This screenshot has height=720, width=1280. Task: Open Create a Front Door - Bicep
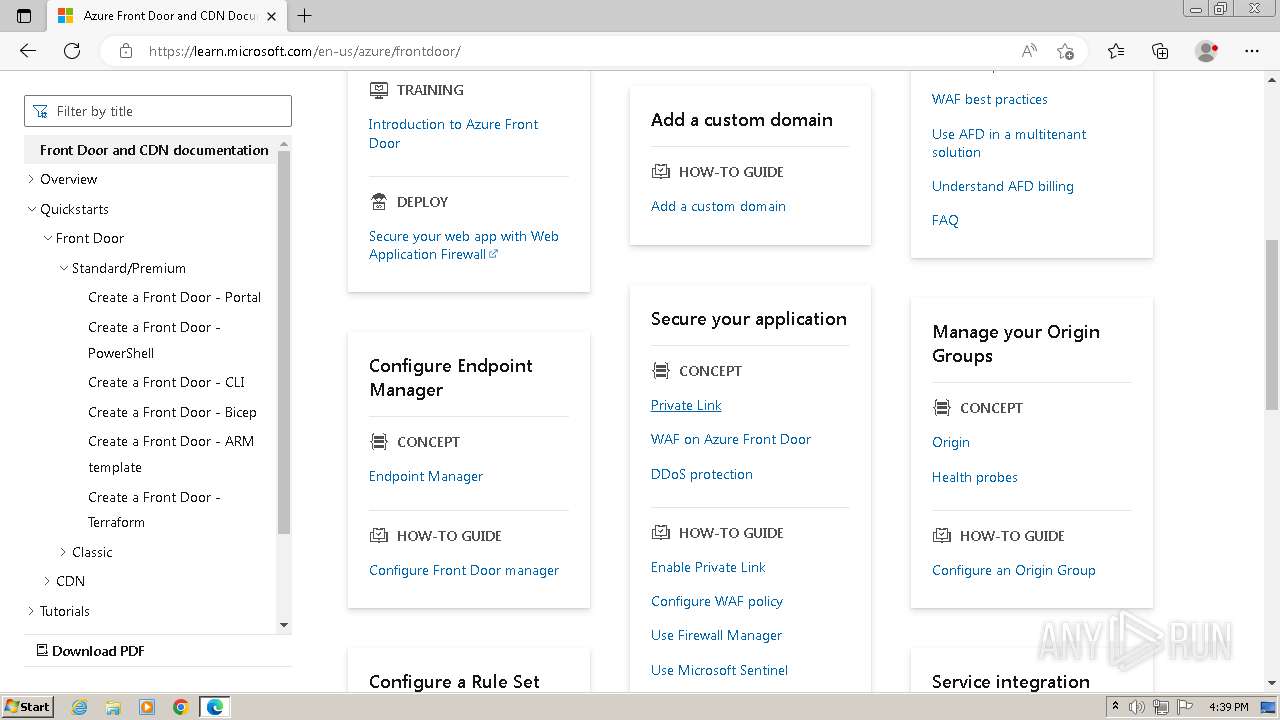[x=172, y=412]
